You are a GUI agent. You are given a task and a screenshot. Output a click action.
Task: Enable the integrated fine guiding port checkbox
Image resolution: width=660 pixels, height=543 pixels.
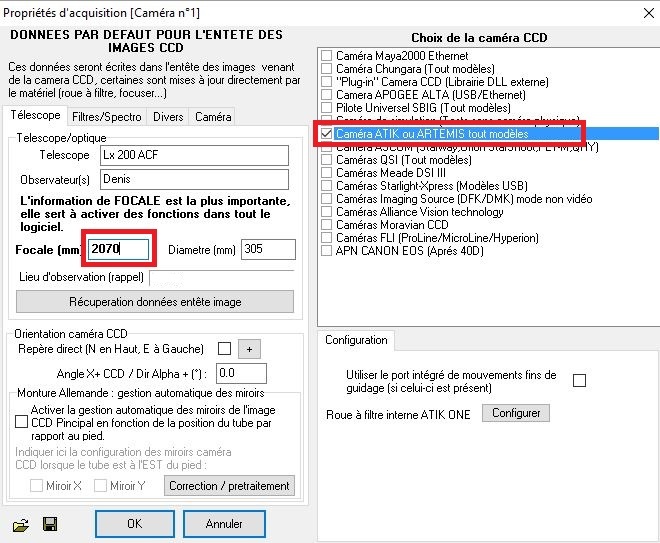579,380
